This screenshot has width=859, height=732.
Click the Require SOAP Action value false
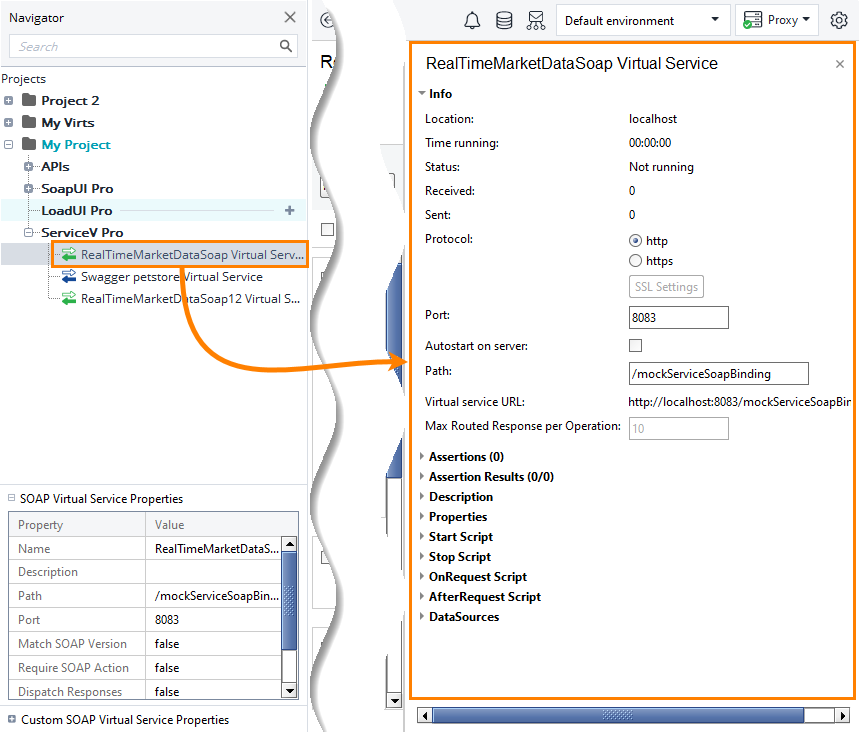(x=214, y=668)
